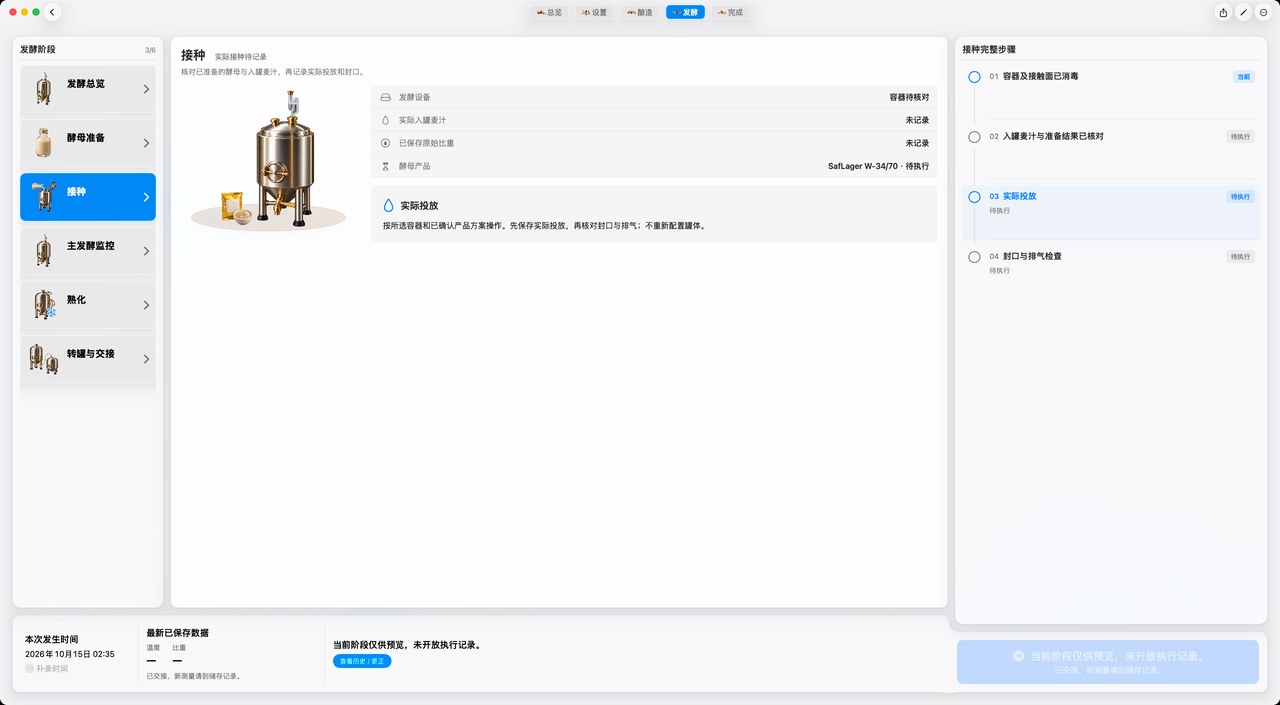The image size is (1280, 705).
Task: Click the 温度 saved value dash
Action: [151, 661]
